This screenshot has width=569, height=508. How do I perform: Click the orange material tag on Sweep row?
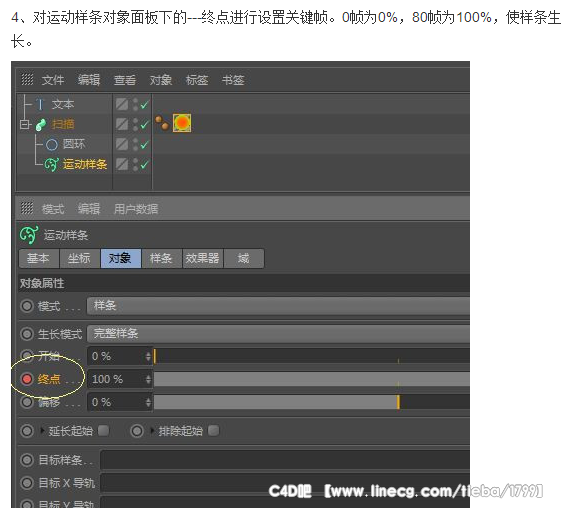tap(182, 123)
